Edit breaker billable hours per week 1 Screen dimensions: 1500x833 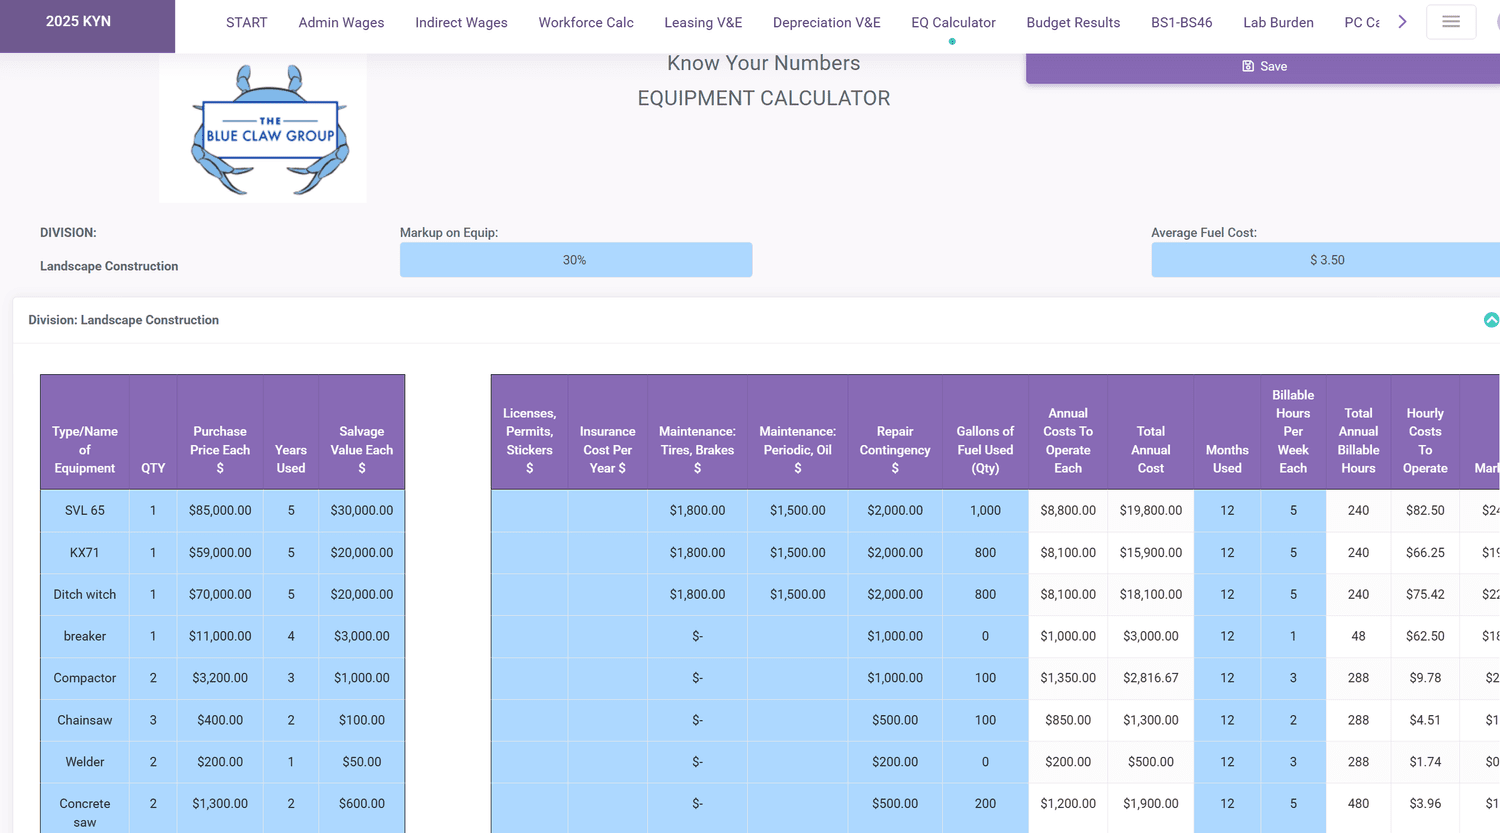[1293, 637]
